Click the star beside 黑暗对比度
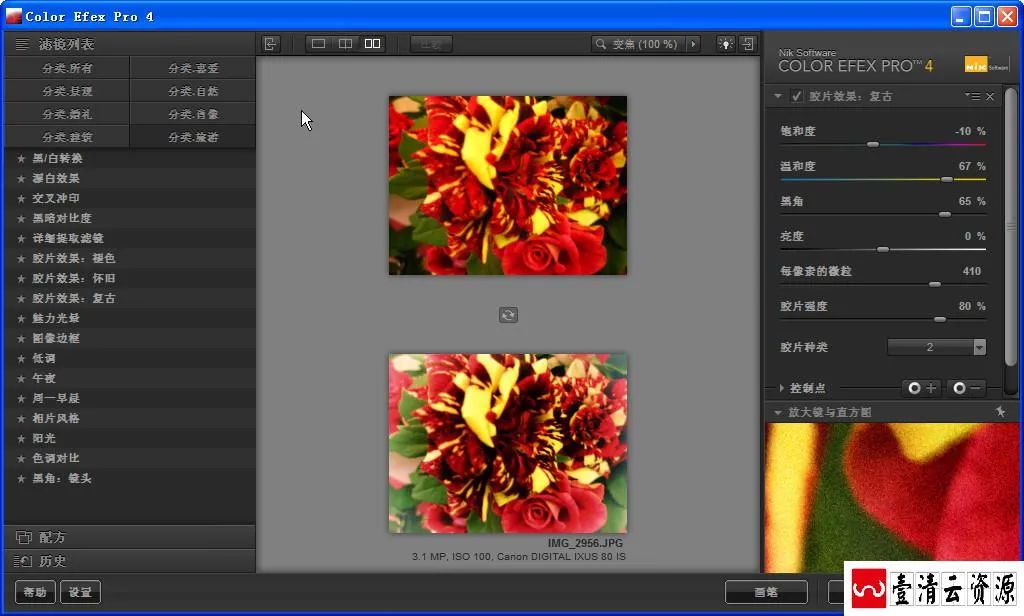Image resolution: width=1024 pixels, height=616 pixels. (x=21, y=219)
